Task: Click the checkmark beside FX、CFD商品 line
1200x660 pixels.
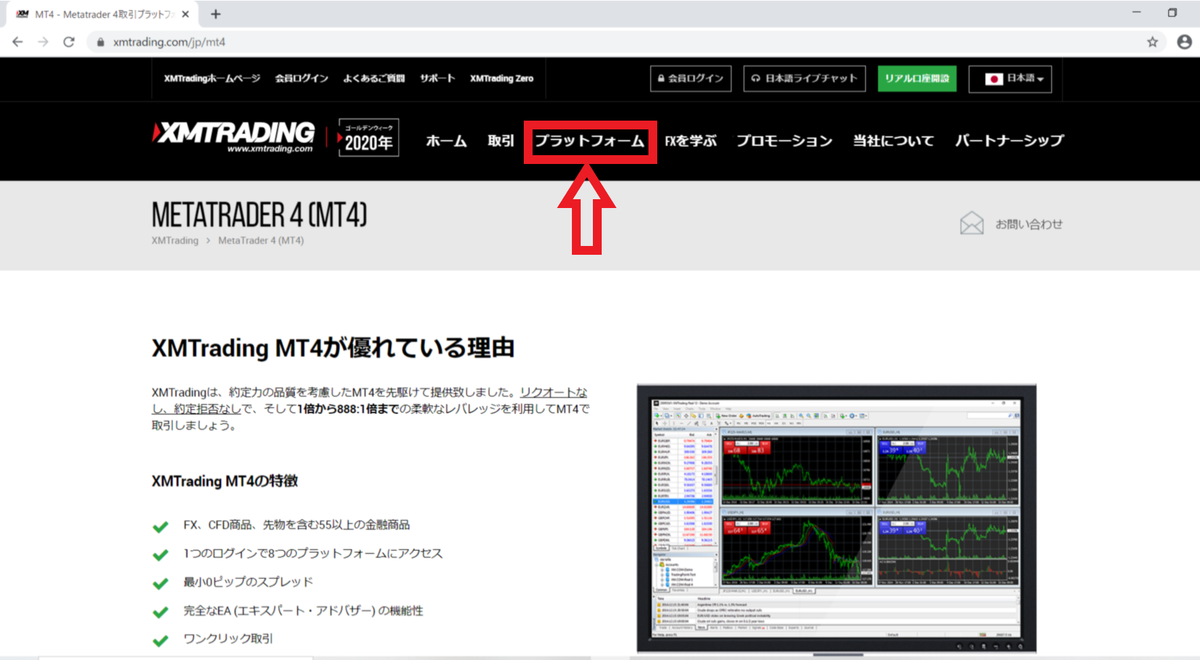Action: point(160,526)
